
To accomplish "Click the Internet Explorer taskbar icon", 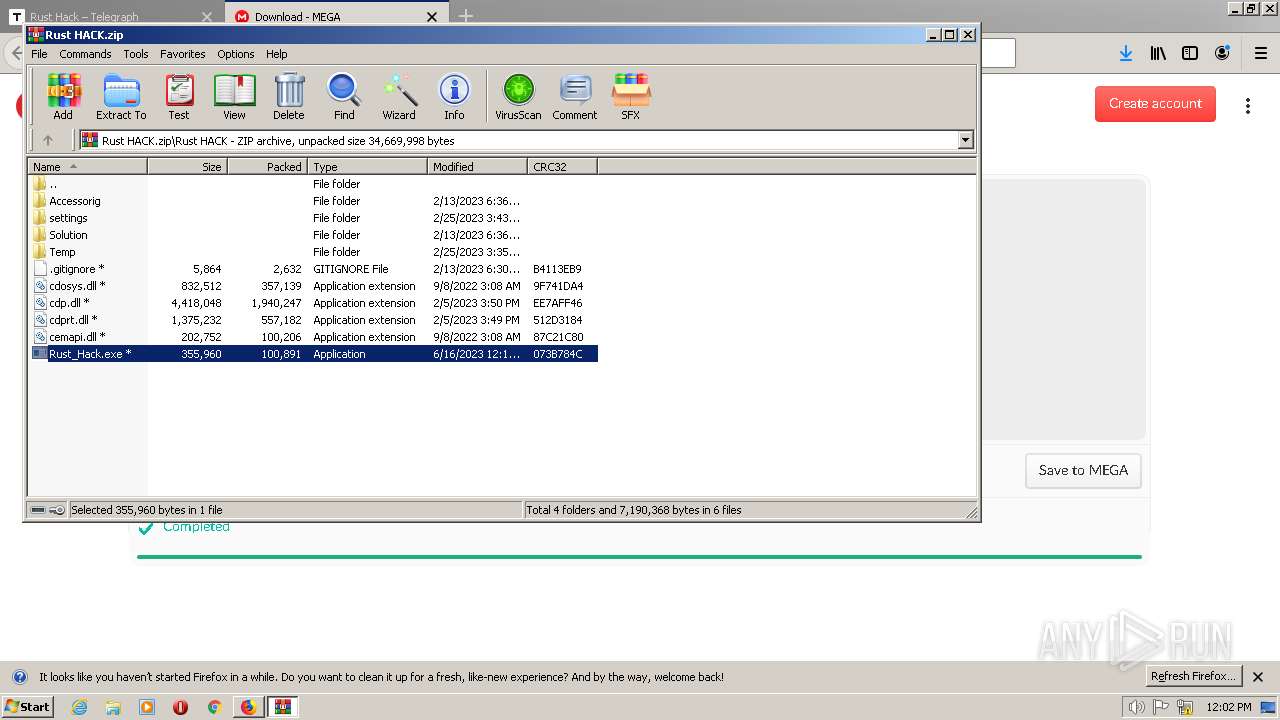I will (80, 707).
